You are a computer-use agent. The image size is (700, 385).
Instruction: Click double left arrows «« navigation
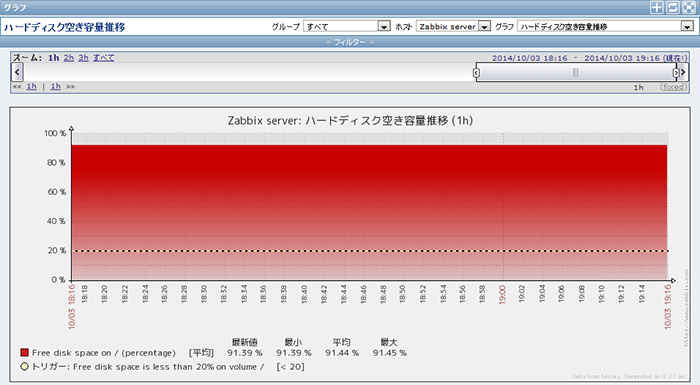pyautogui.click(x=17, y=86)
